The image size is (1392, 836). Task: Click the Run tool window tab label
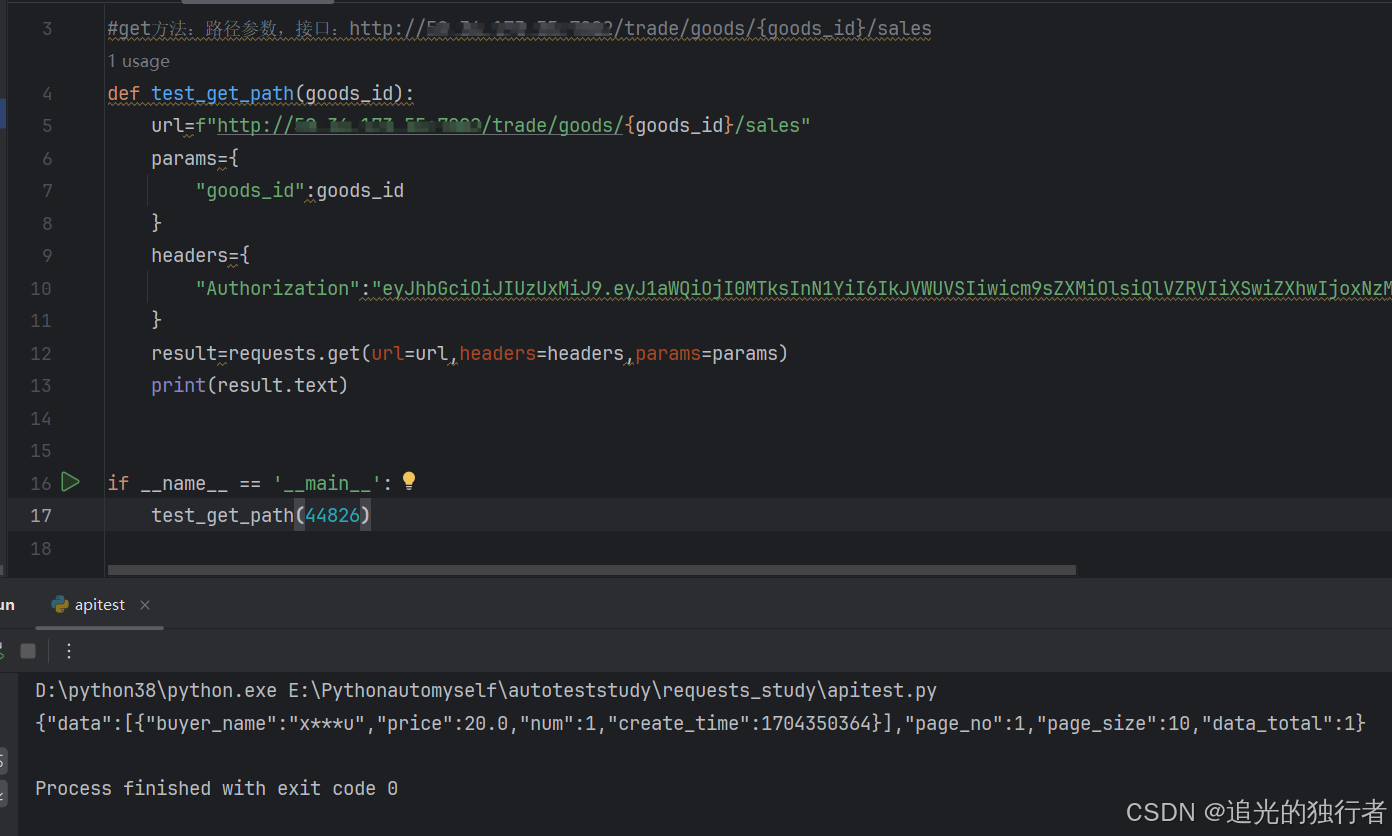tap(6, 604)
